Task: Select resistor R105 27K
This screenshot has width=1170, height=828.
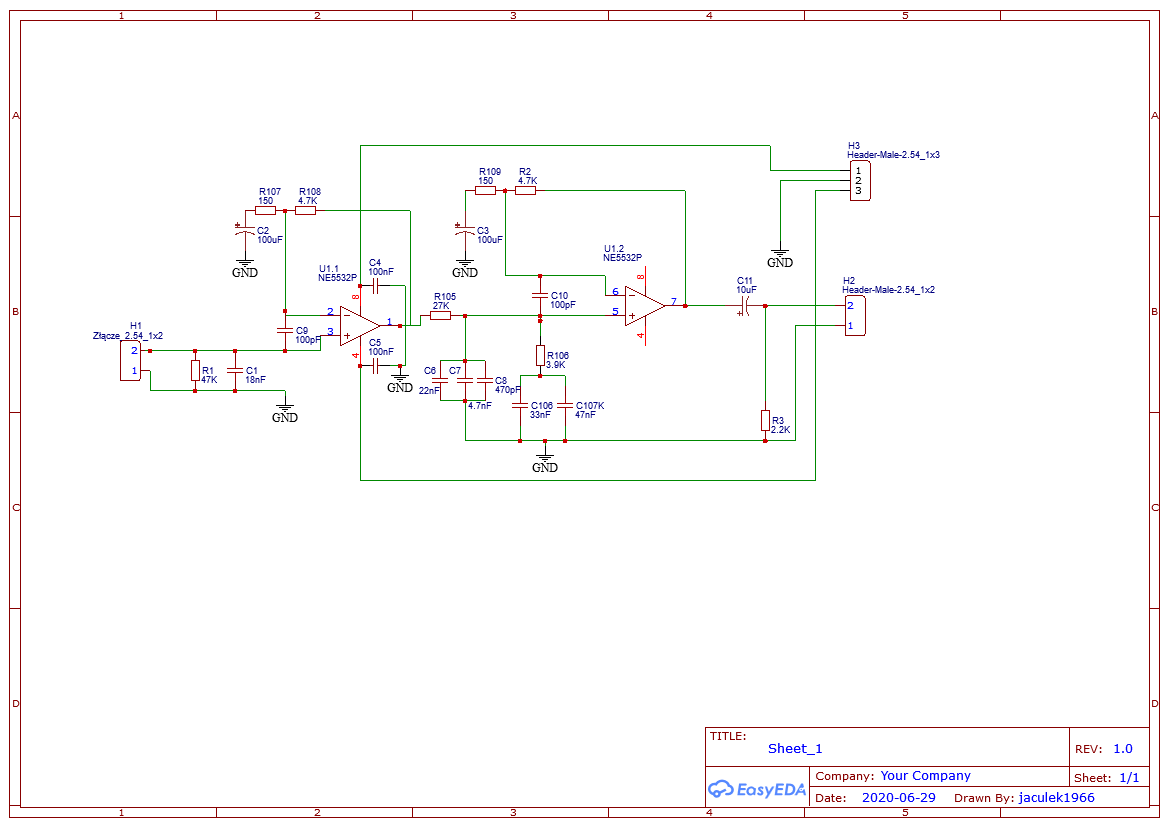Action: click(x=440, y=316)
